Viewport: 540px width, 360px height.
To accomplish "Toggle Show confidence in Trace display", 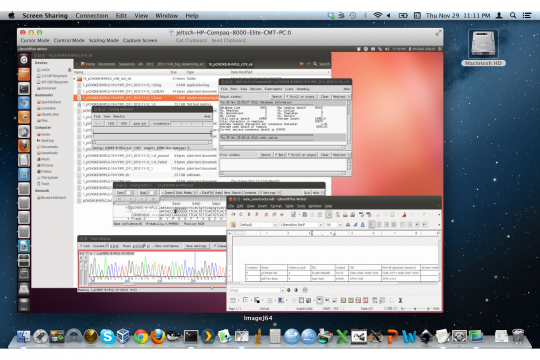I will tap(166, 246).
